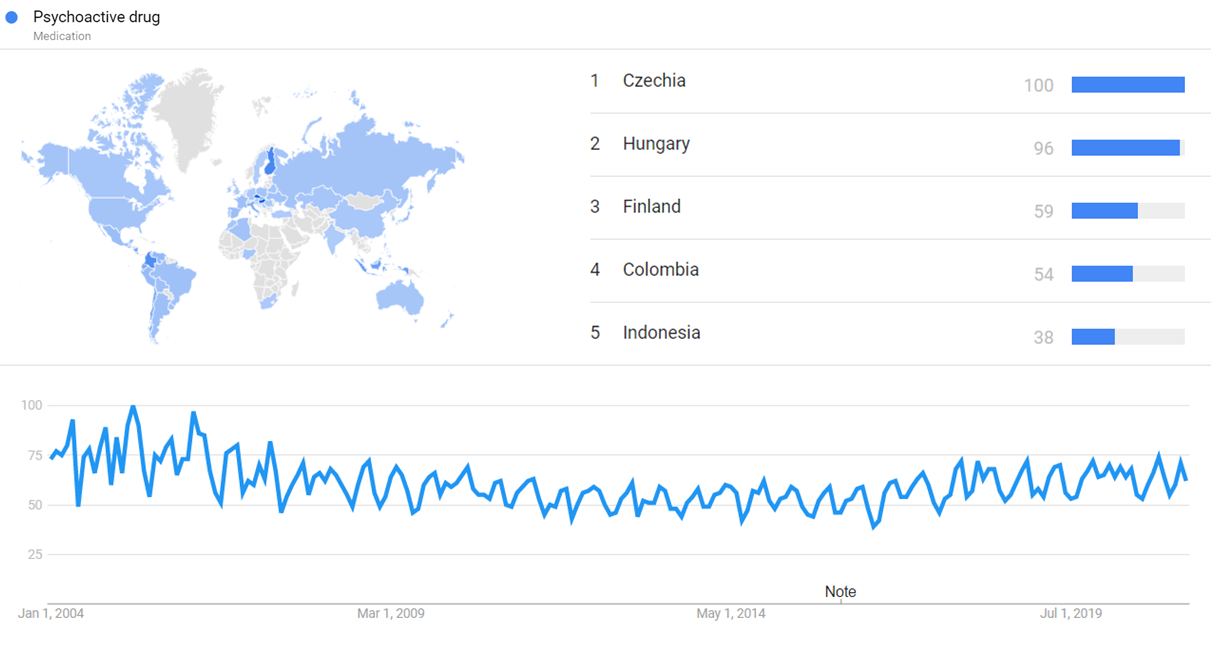Image resolution: width=1211 pixels, height=646 pixels.
Task: Choose Colombia from the ranked list
Action: (x=660, y=270)
